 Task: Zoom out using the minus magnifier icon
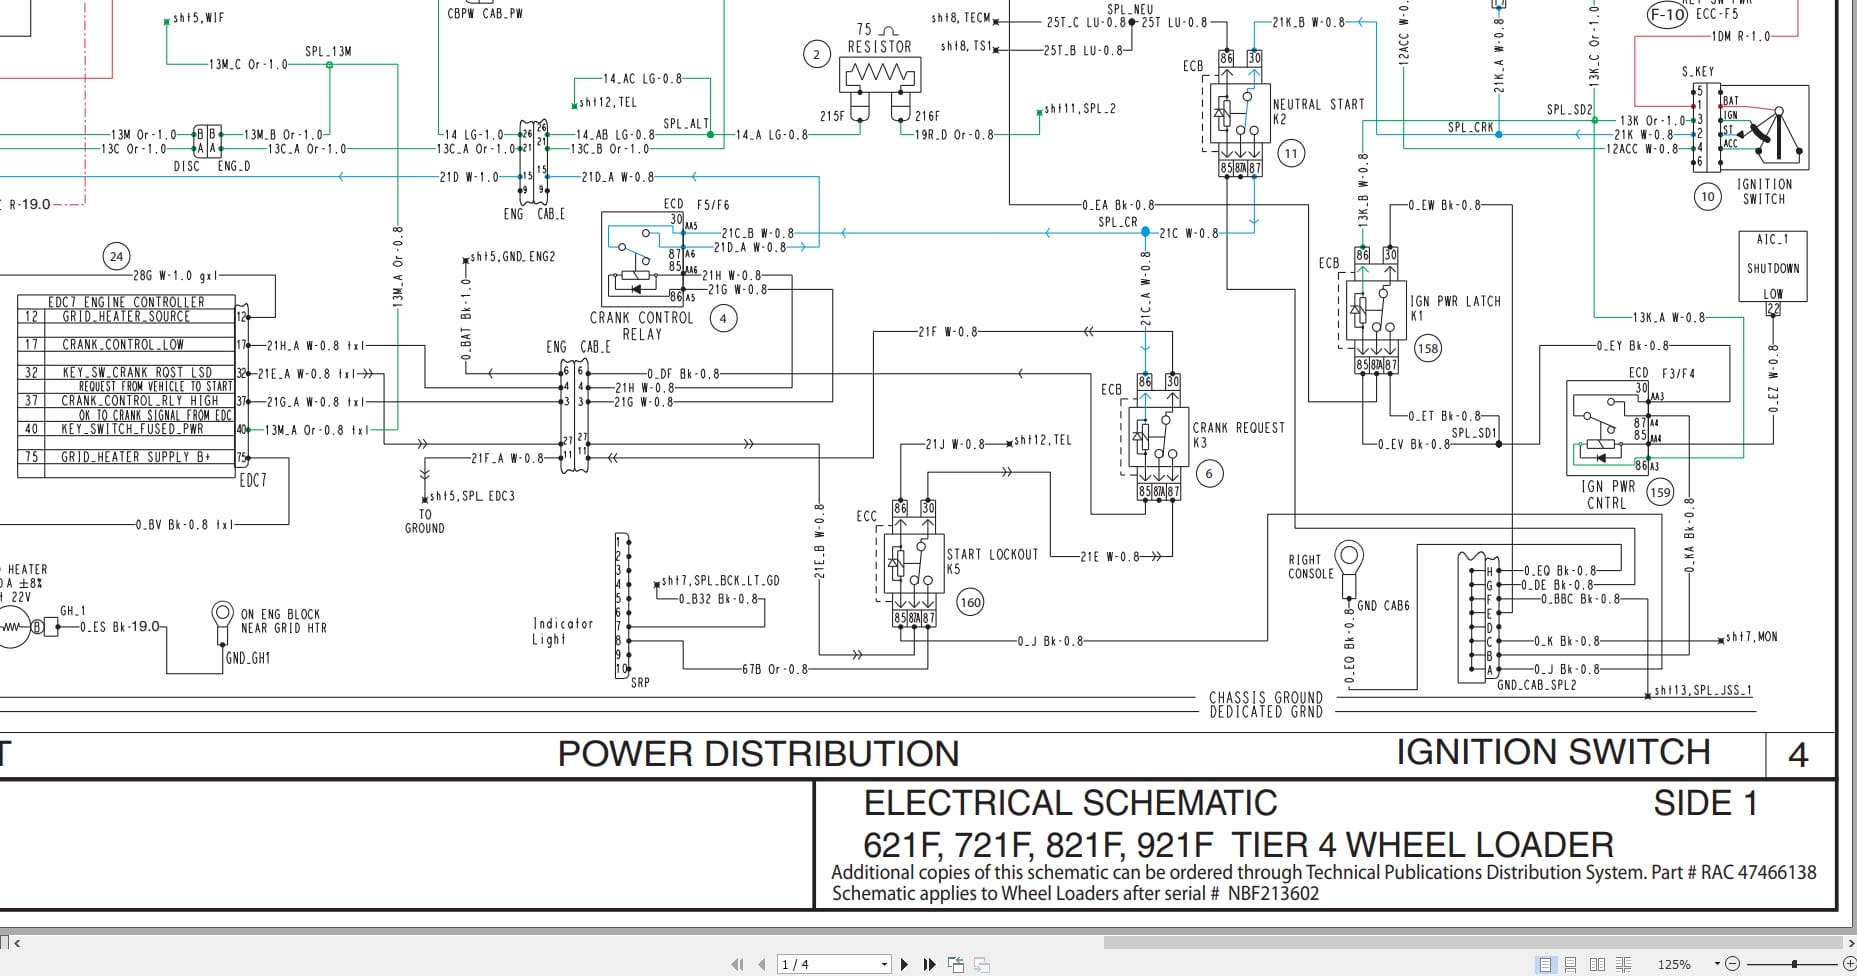1734,964
